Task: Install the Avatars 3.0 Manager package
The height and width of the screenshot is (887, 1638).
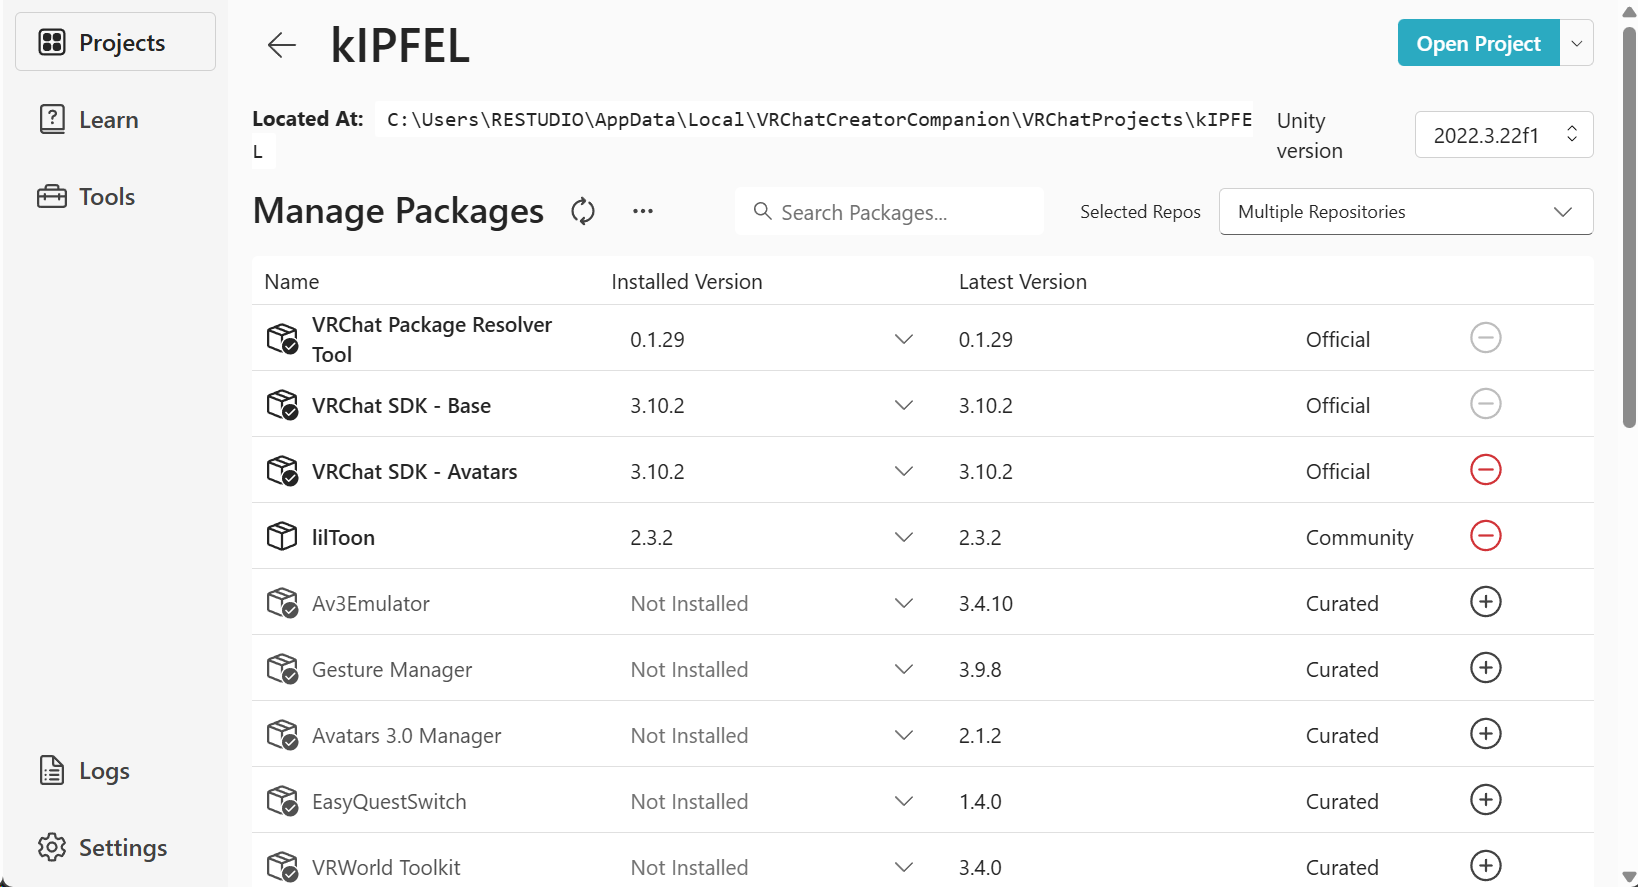Action: point(1485,734)
